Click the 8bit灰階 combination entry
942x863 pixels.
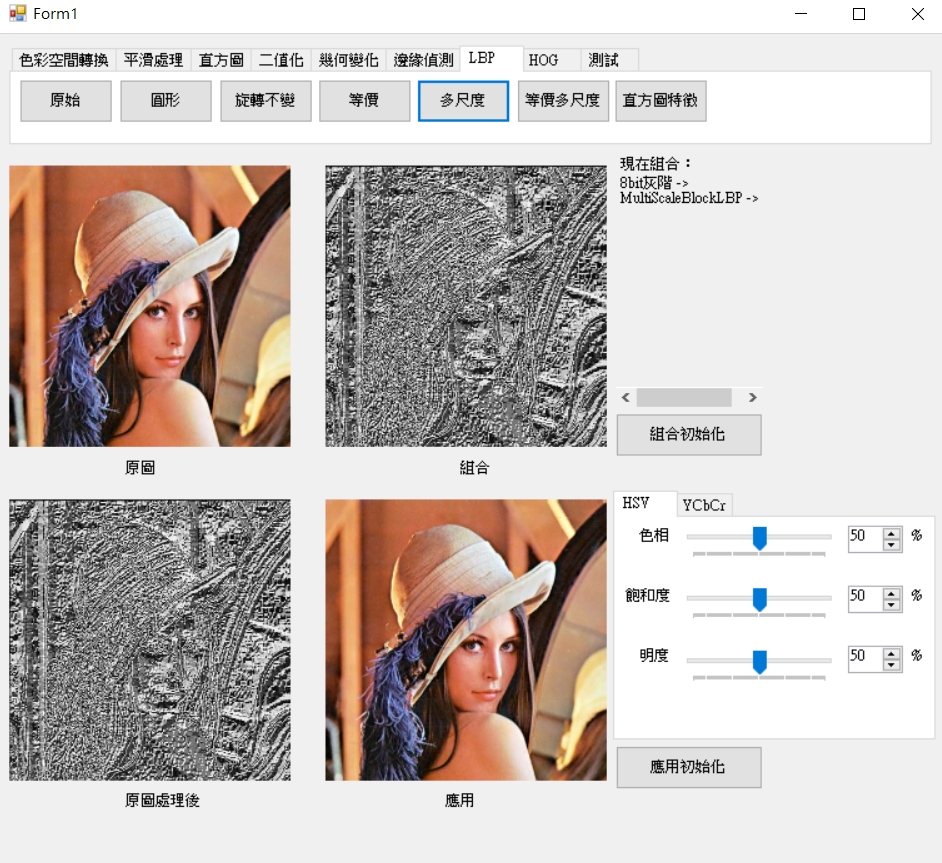654,183
